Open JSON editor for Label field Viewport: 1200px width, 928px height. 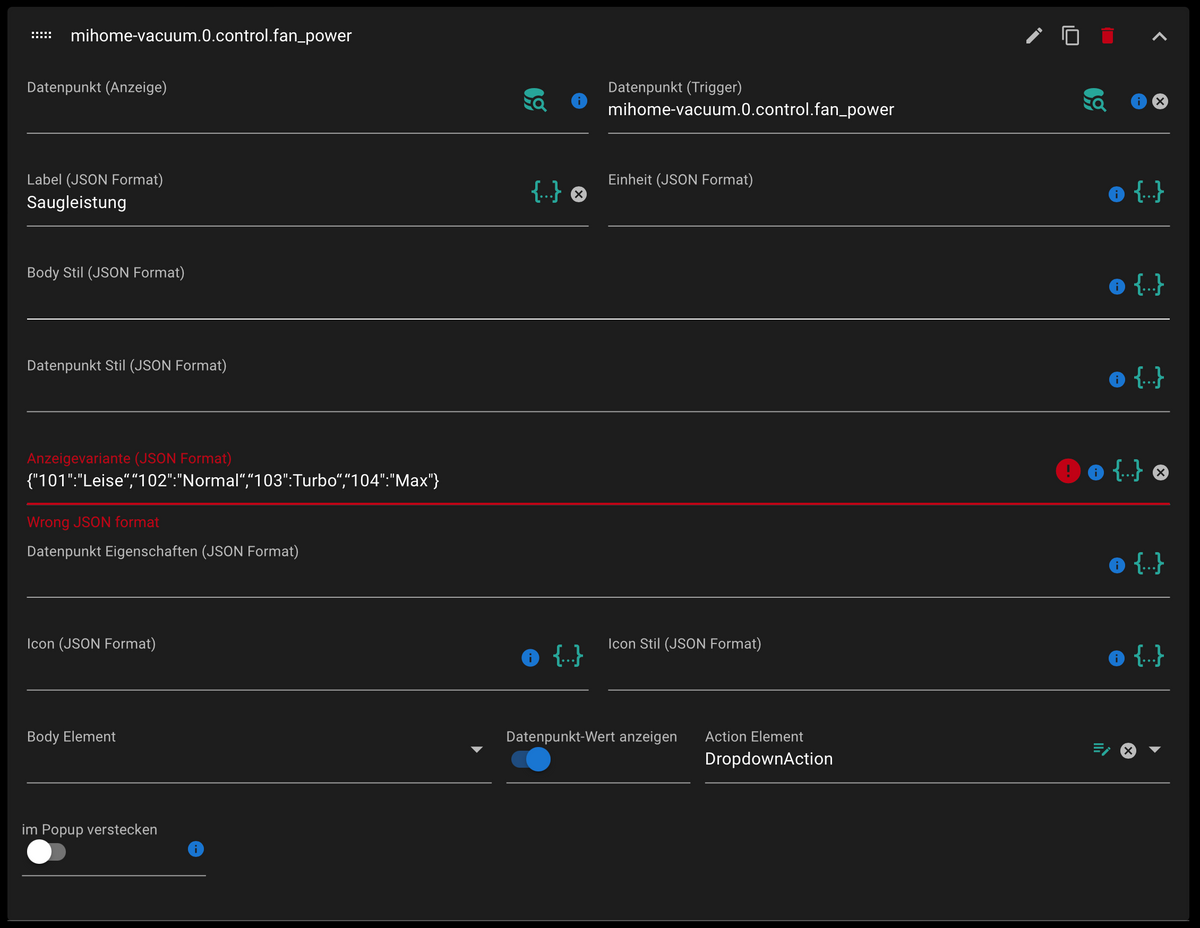click(x=546, y=193)
